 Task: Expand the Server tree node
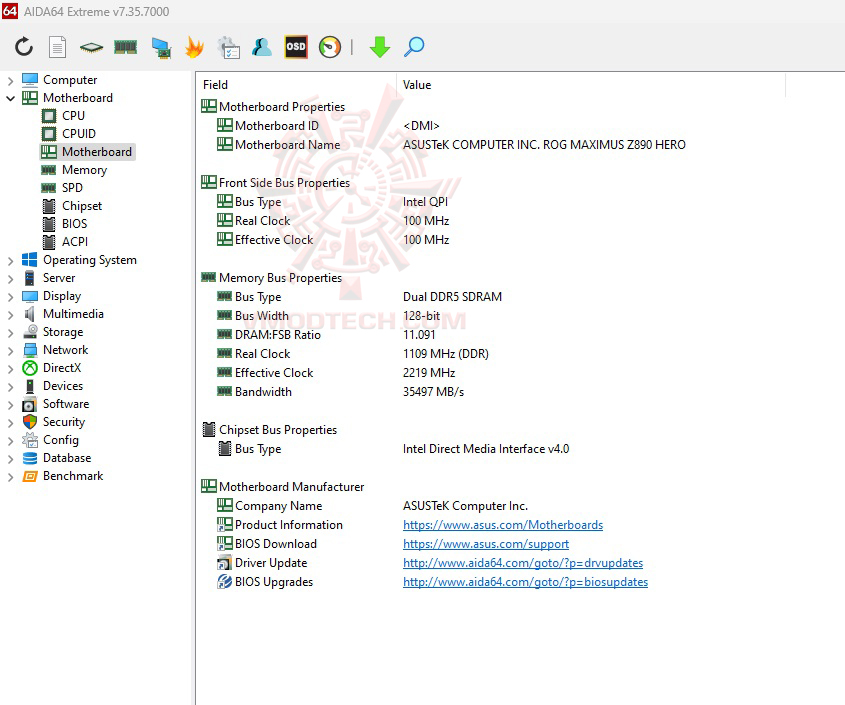pyautogui.click(x=10, y=279)
